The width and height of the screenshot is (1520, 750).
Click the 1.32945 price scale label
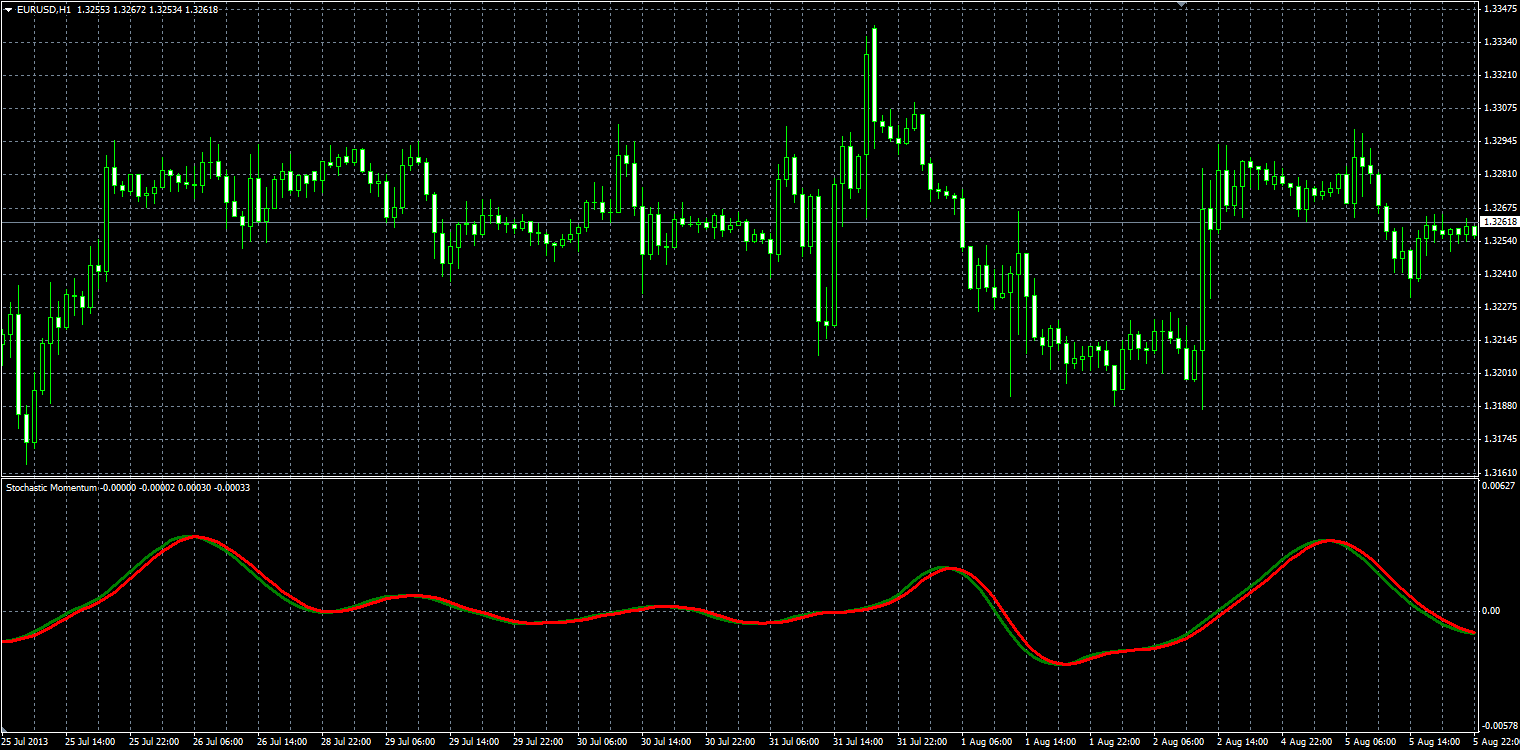(x=1499, y=141)
